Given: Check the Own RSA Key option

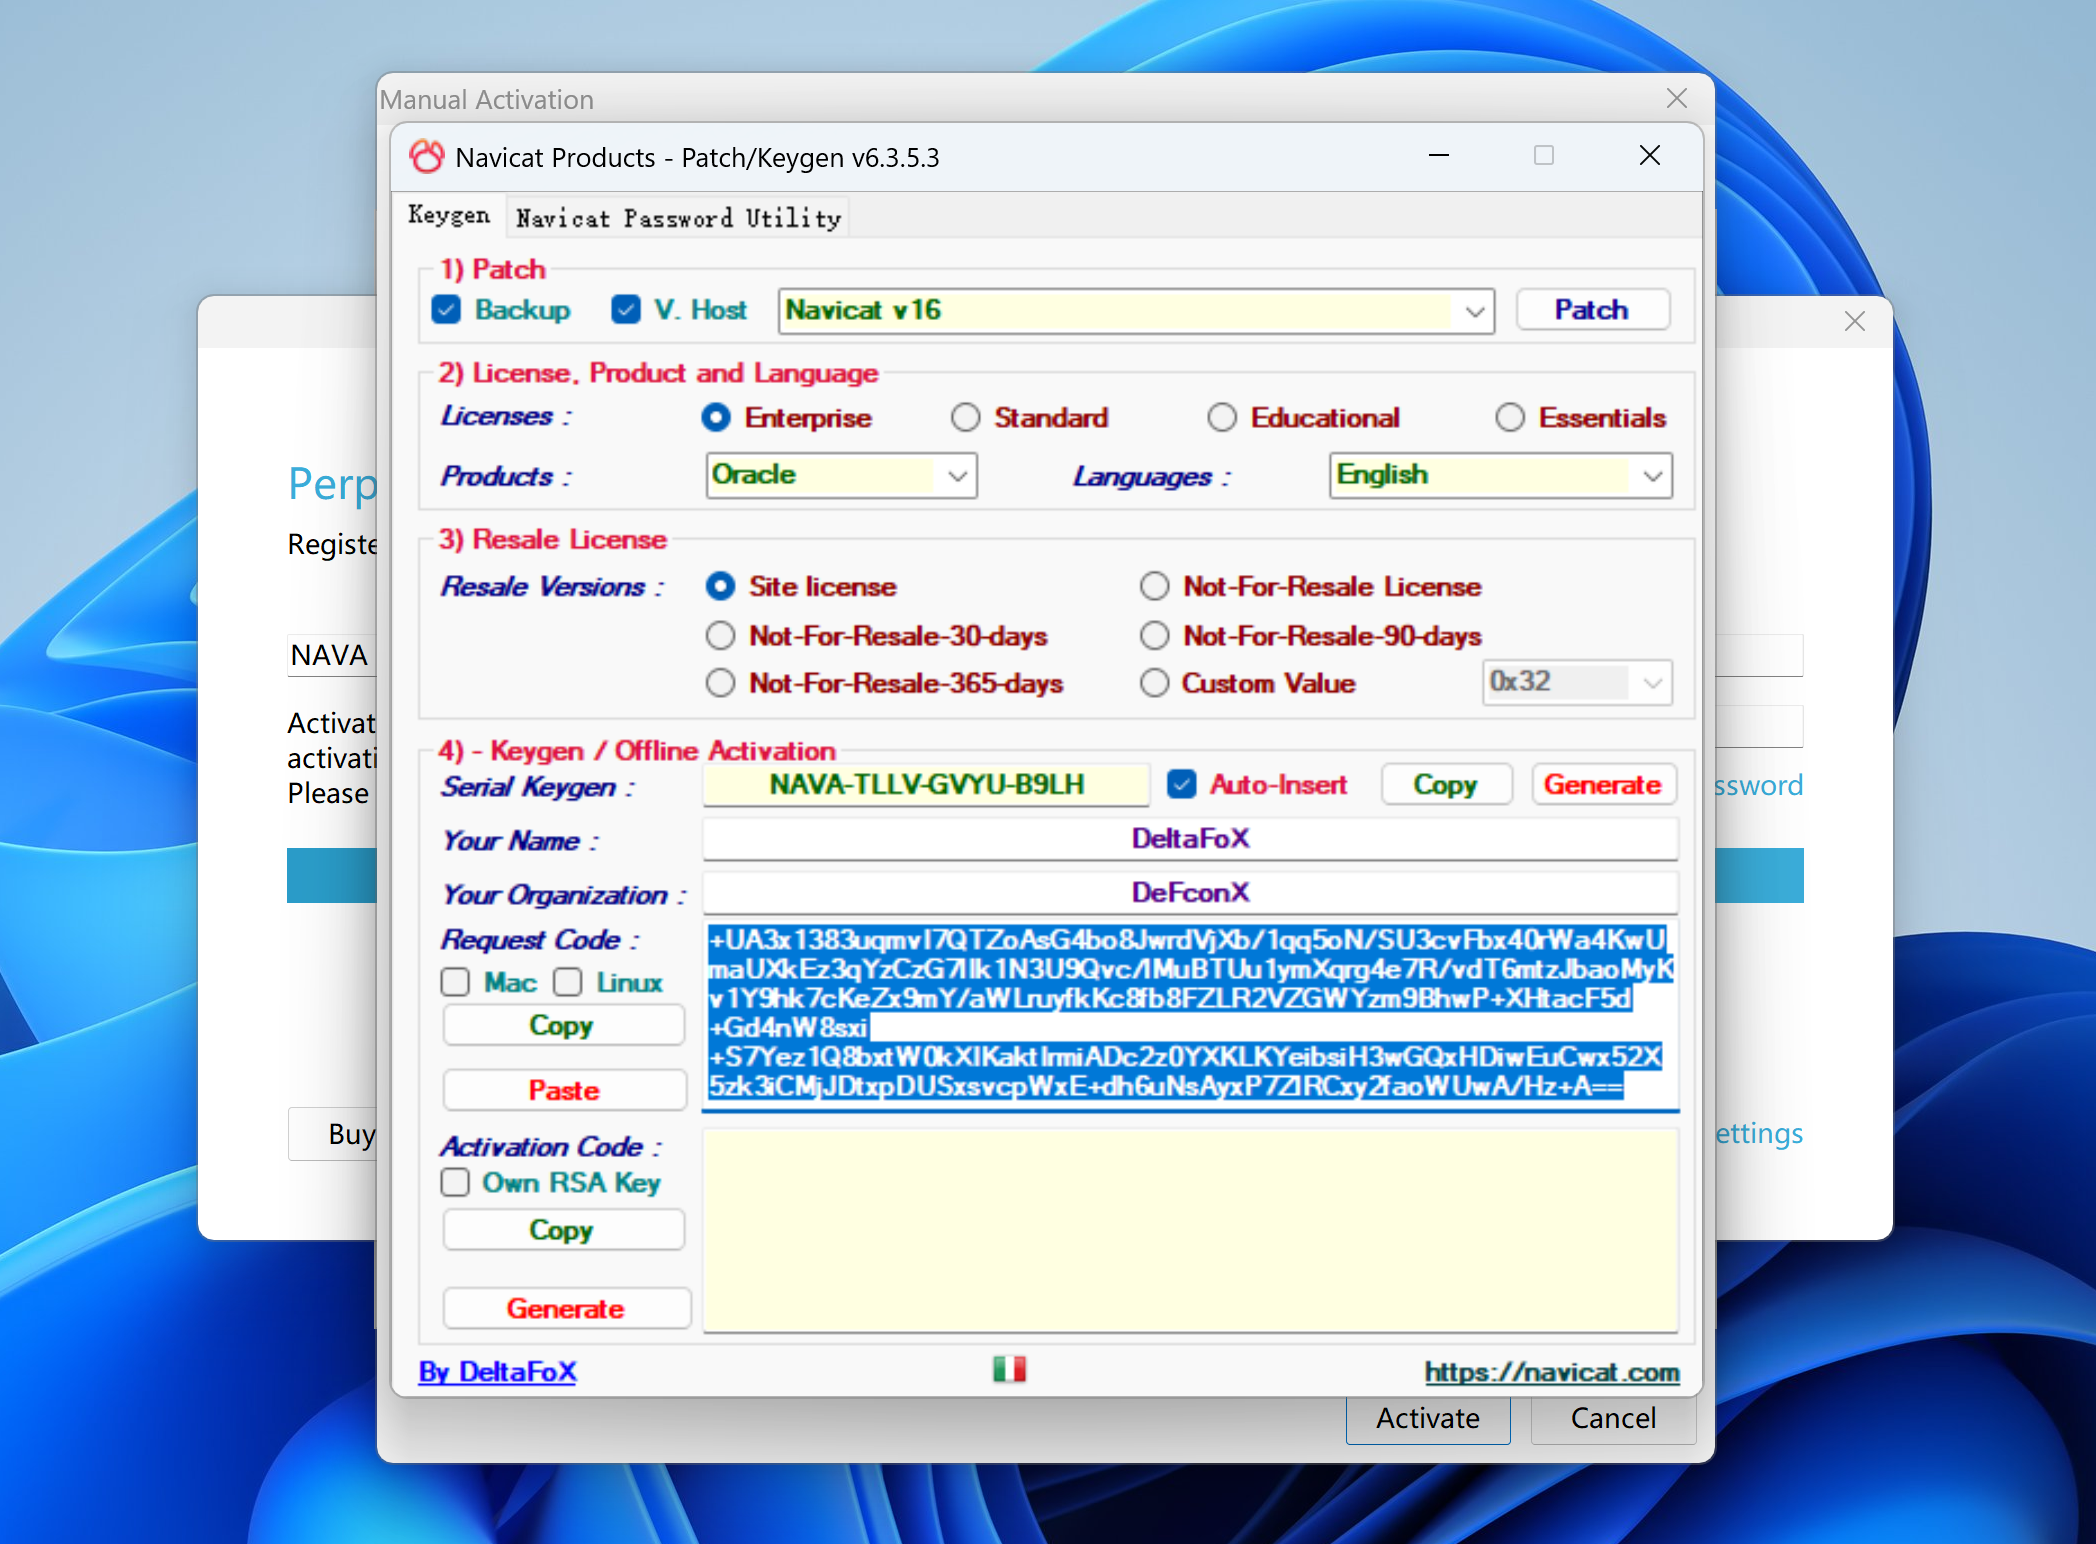Looking at the screenshot, I should (x=456, y=1183).
